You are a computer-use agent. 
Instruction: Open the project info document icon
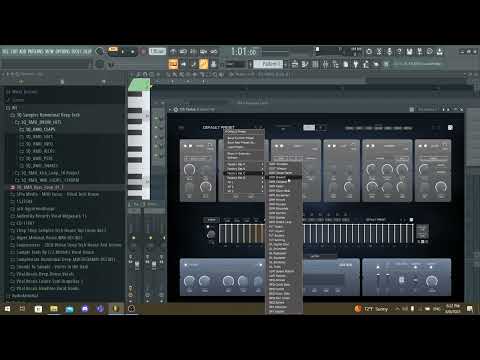346,64
